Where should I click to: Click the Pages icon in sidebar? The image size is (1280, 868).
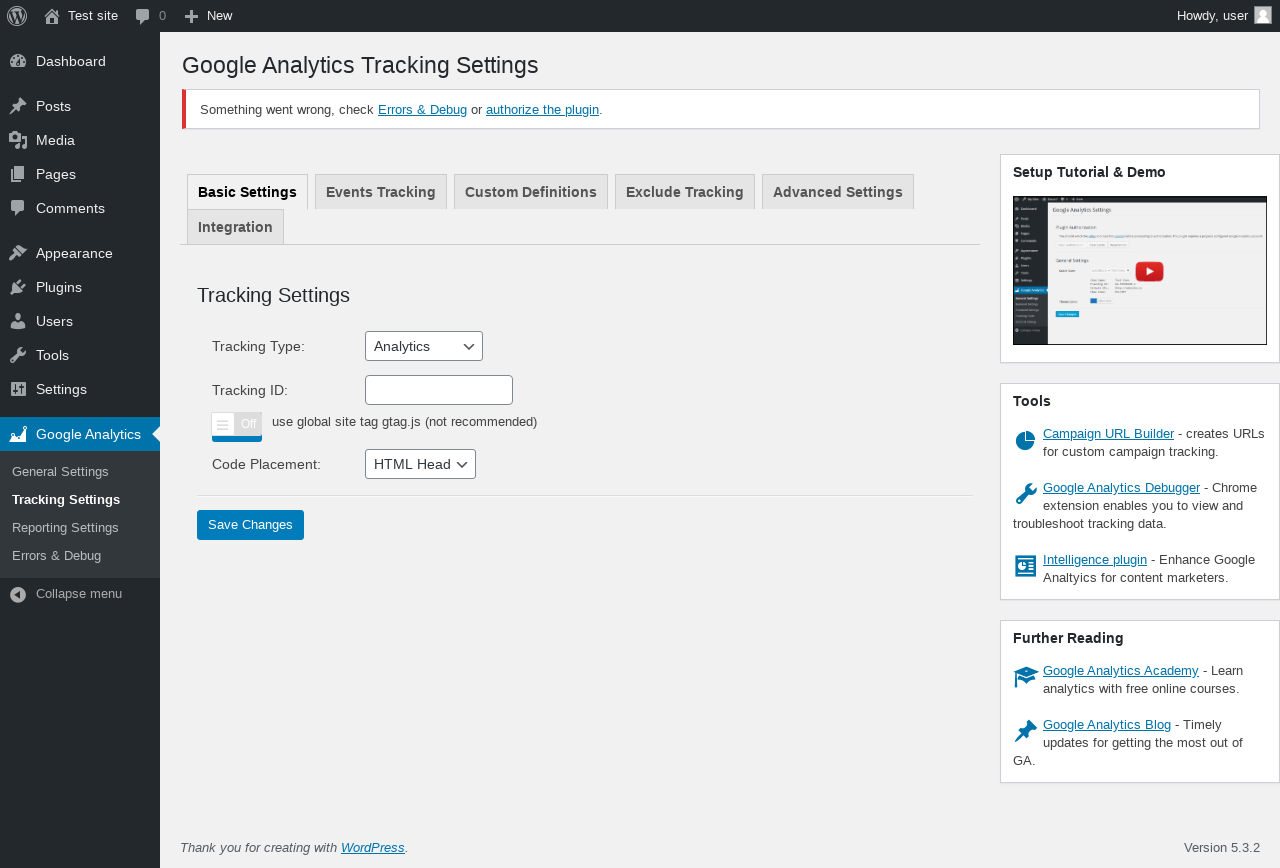click(x=18, y=174)
